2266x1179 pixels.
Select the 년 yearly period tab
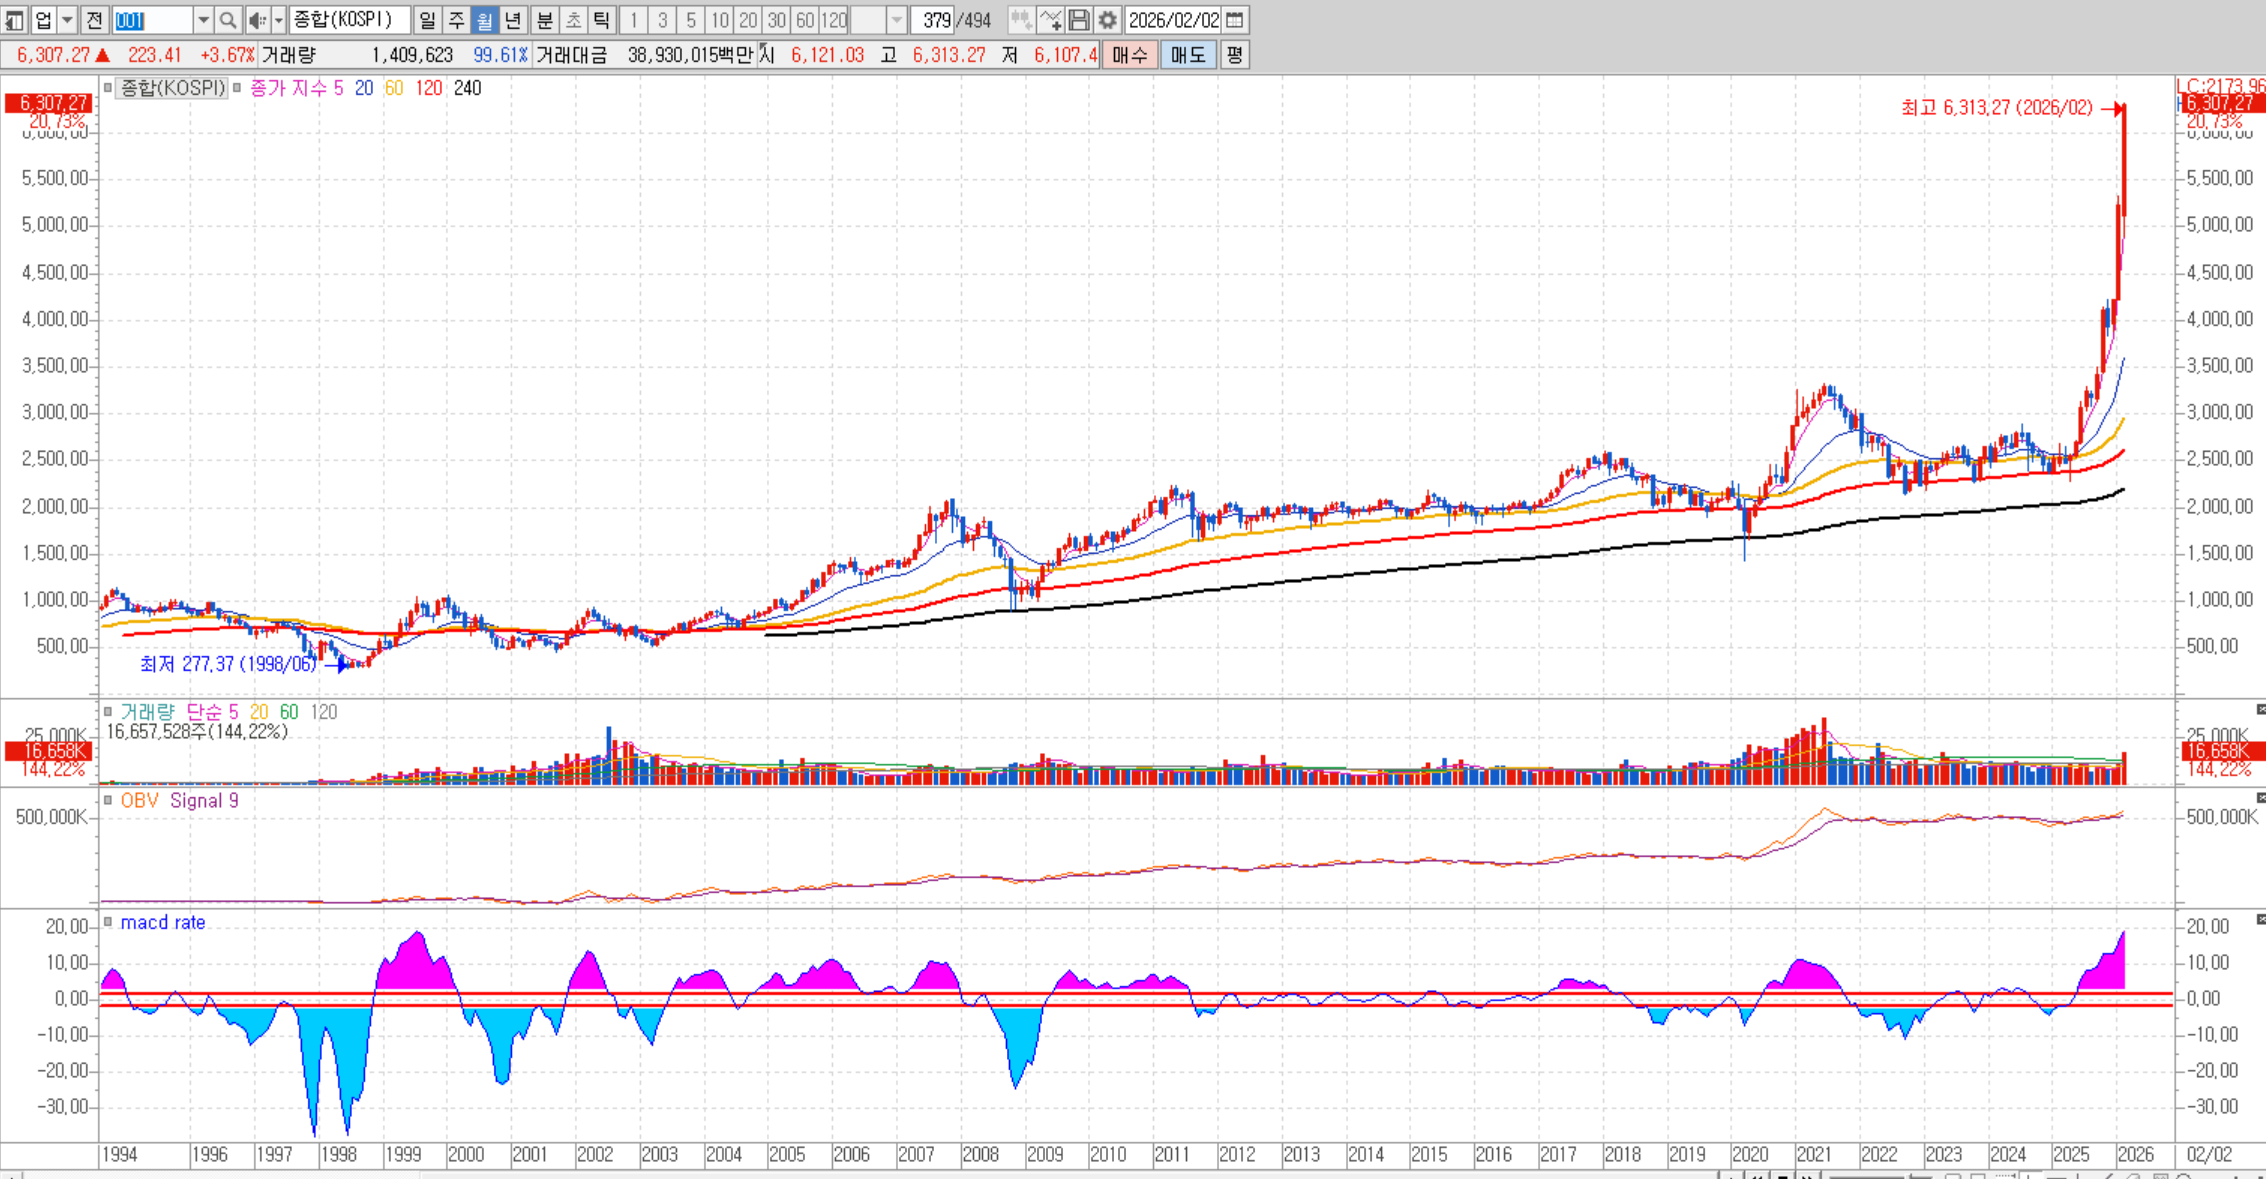[513, 20]
